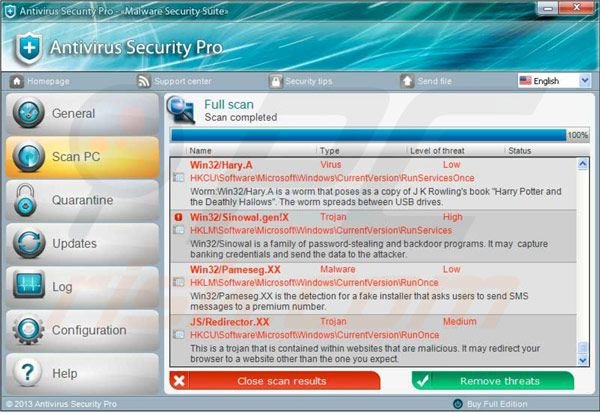Click the Help question mark icon
This screenshot has width=600, height=414.
click(x=28, y=373)
